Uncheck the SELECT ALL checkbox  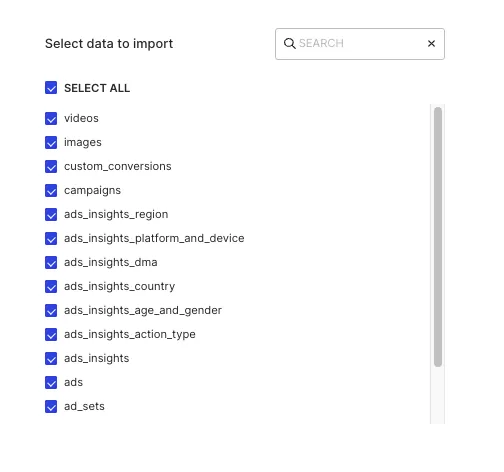click(51, 88)
